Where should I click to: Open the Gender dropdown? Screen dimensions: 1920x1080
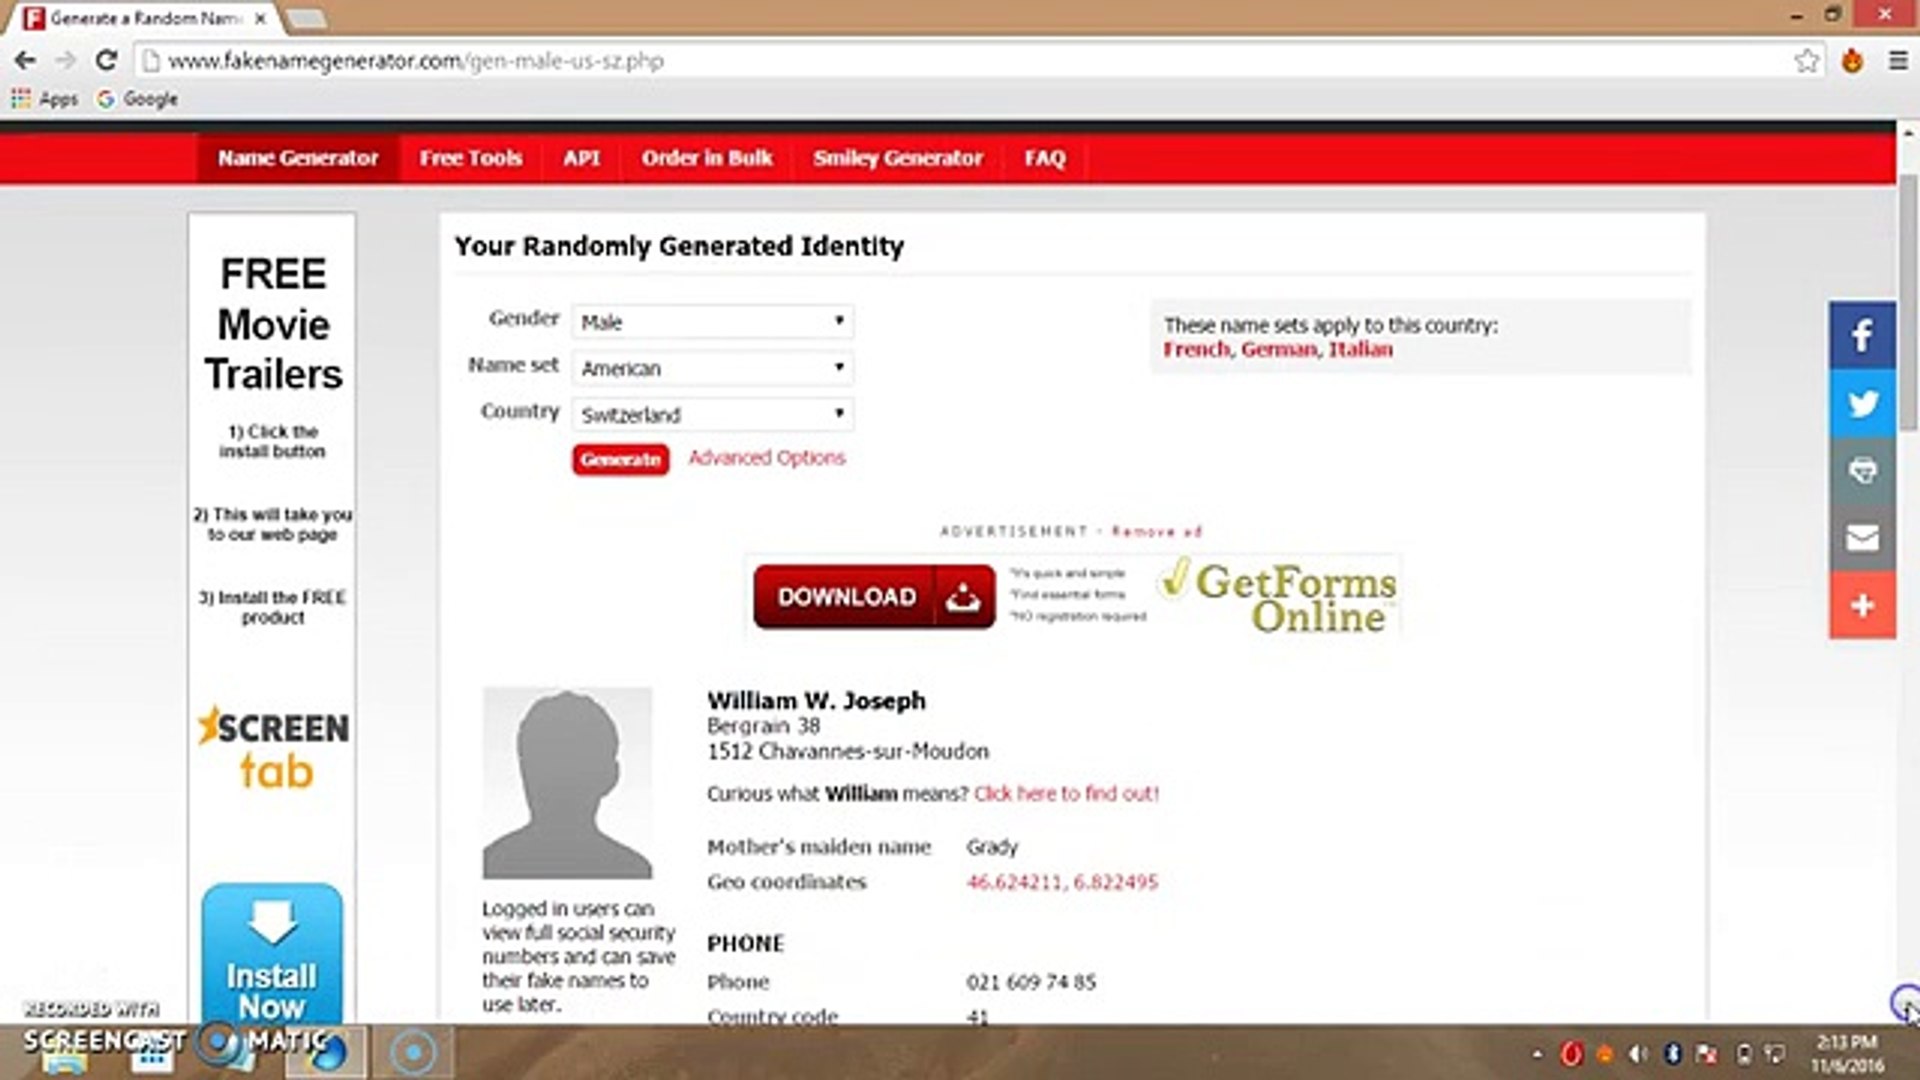(x=712, y=322)
